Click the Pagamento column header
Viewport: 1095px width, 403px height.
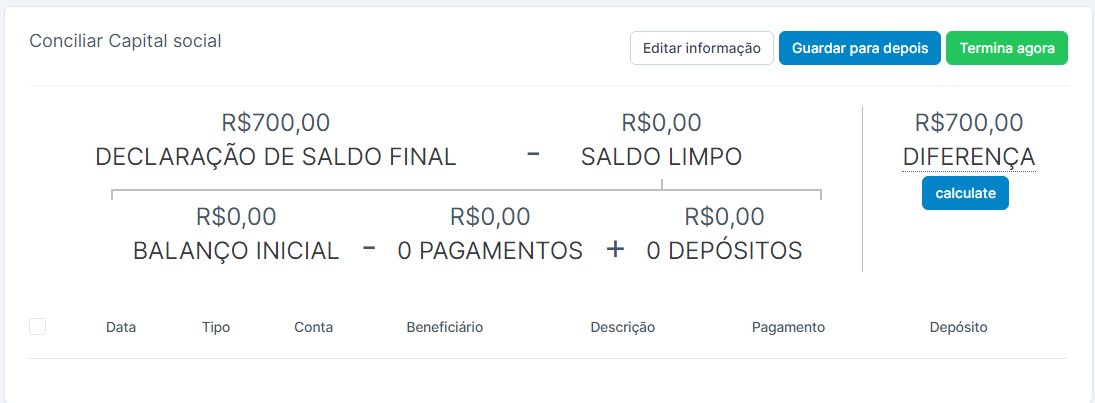[x=788, y=327]
